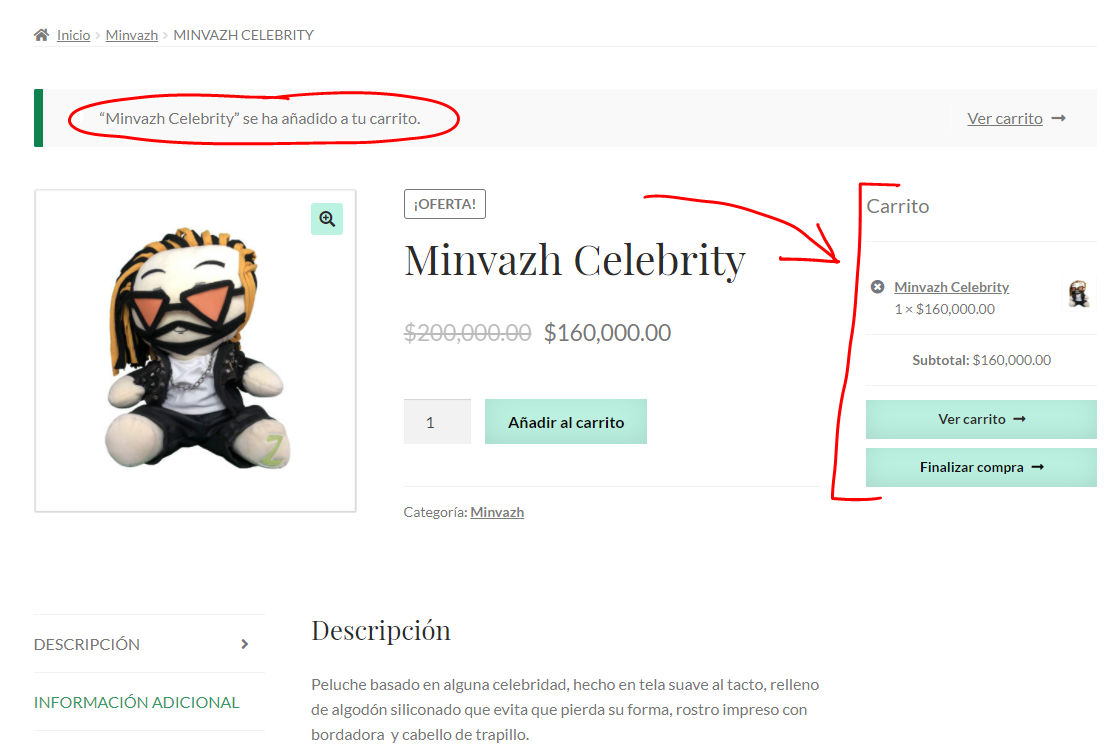
Task: Open the magnifier zoom icon on product image
Action: tap(327, 219)
